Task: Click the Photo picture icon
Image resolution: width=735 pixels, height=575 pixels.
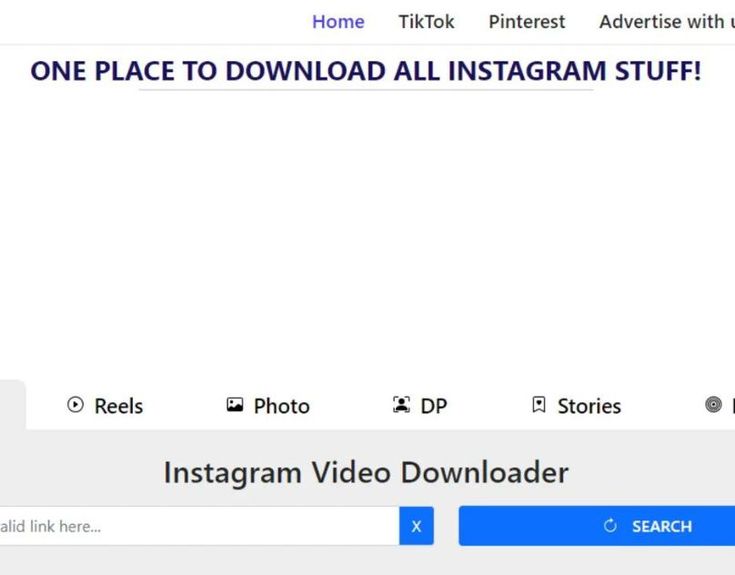Action: [x=235, y=404]
